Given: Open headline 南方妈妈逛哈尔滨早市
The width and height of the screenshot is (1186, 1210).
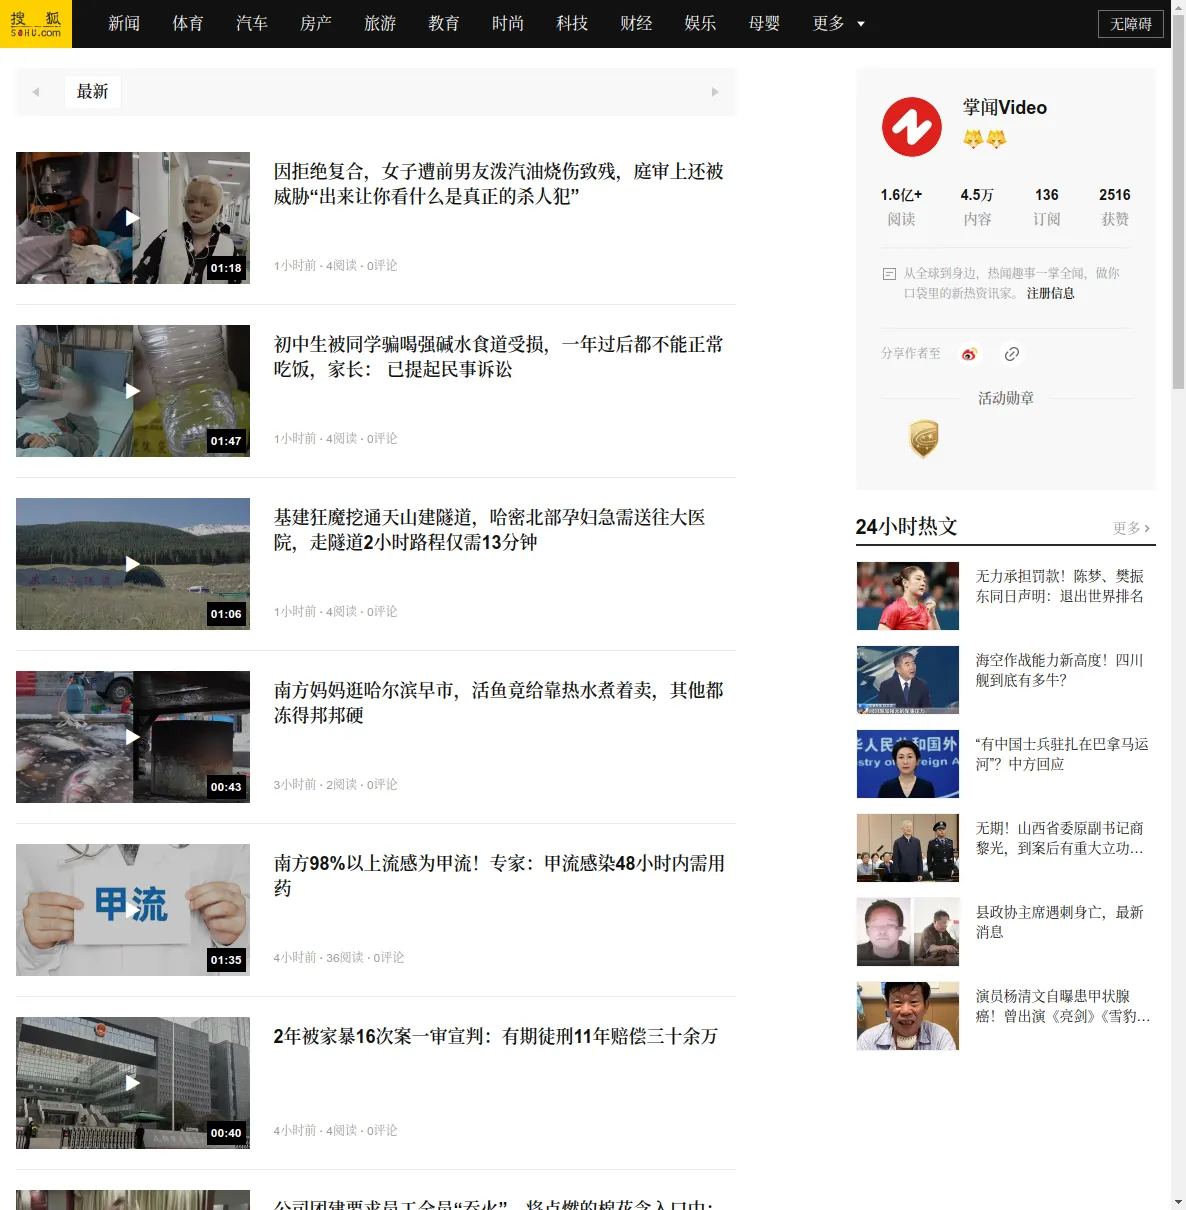Looking at the screenshot, I should point(499,703).
